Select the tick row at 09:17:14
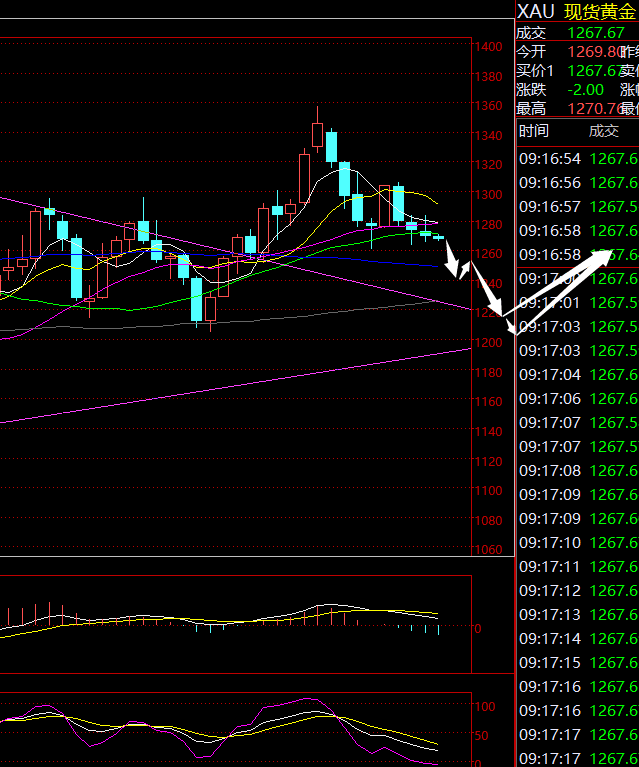Viewport: 639px width, 767px height. 577,638
